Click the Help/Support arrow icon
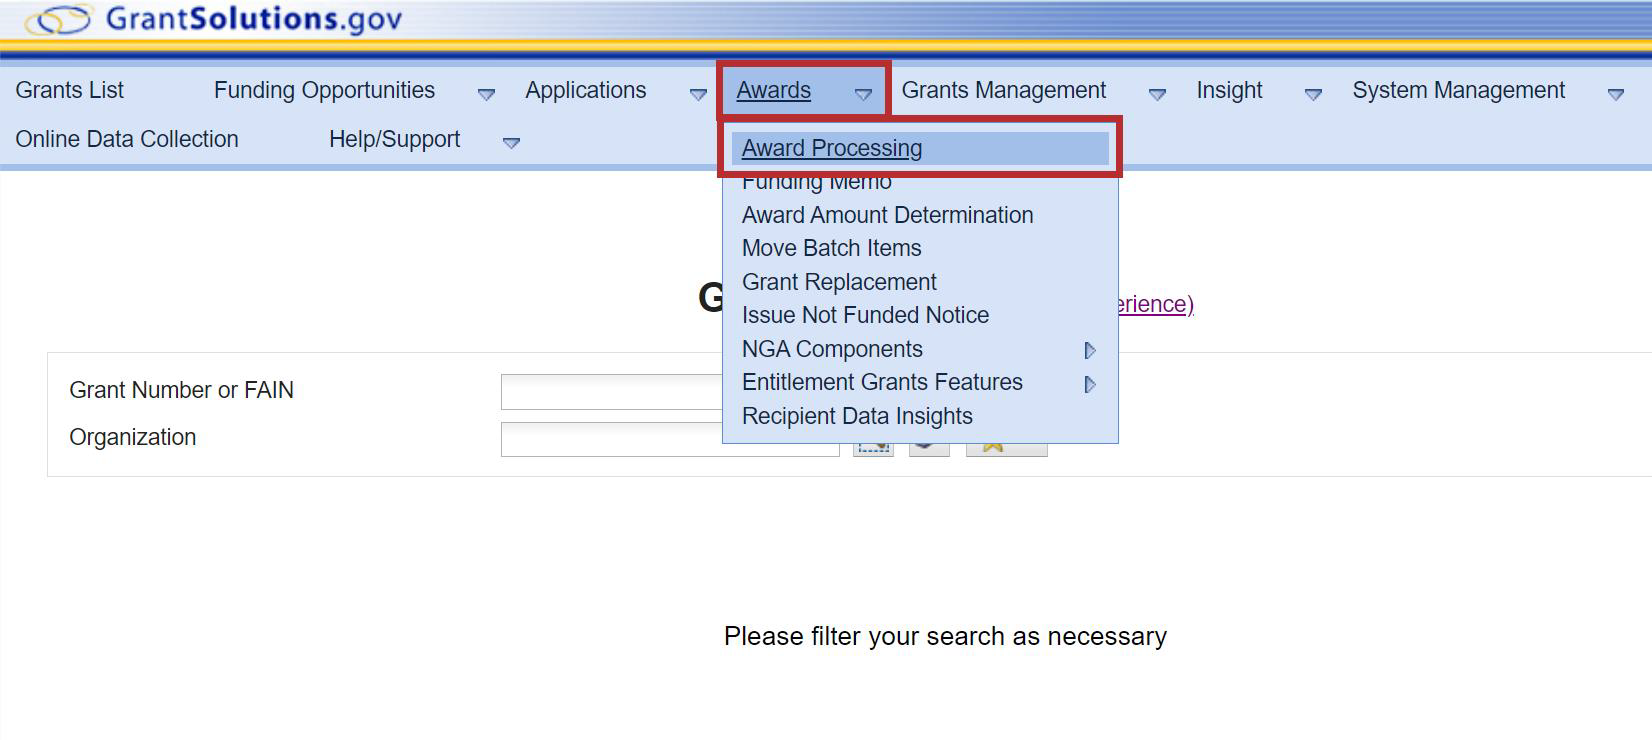 point(511,143)
